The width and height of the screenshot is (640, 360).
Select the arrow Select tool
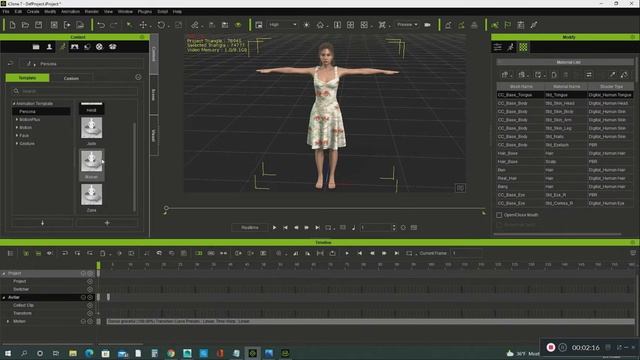129,25
